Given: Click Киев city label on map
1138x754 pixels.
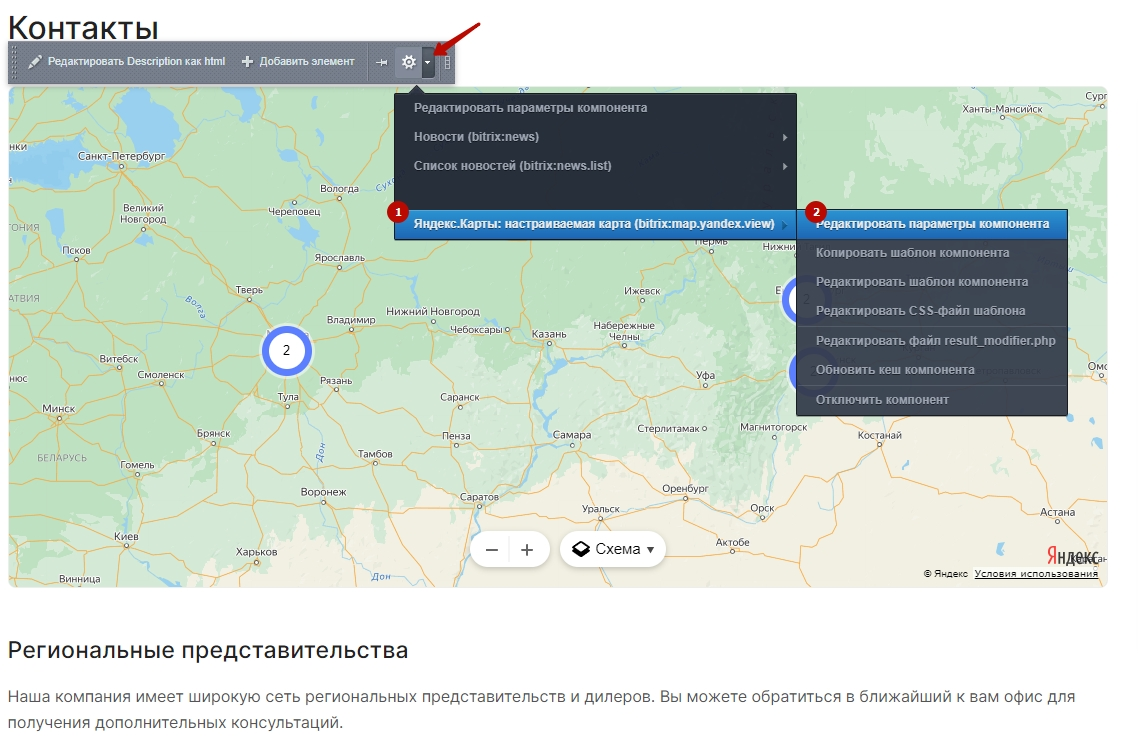Looking at the screenshot, I should pos(126,536).
